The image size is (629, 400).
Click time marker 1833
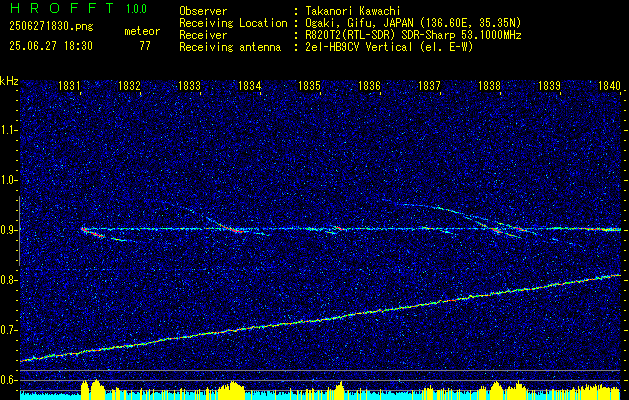[x=189, y=85]
